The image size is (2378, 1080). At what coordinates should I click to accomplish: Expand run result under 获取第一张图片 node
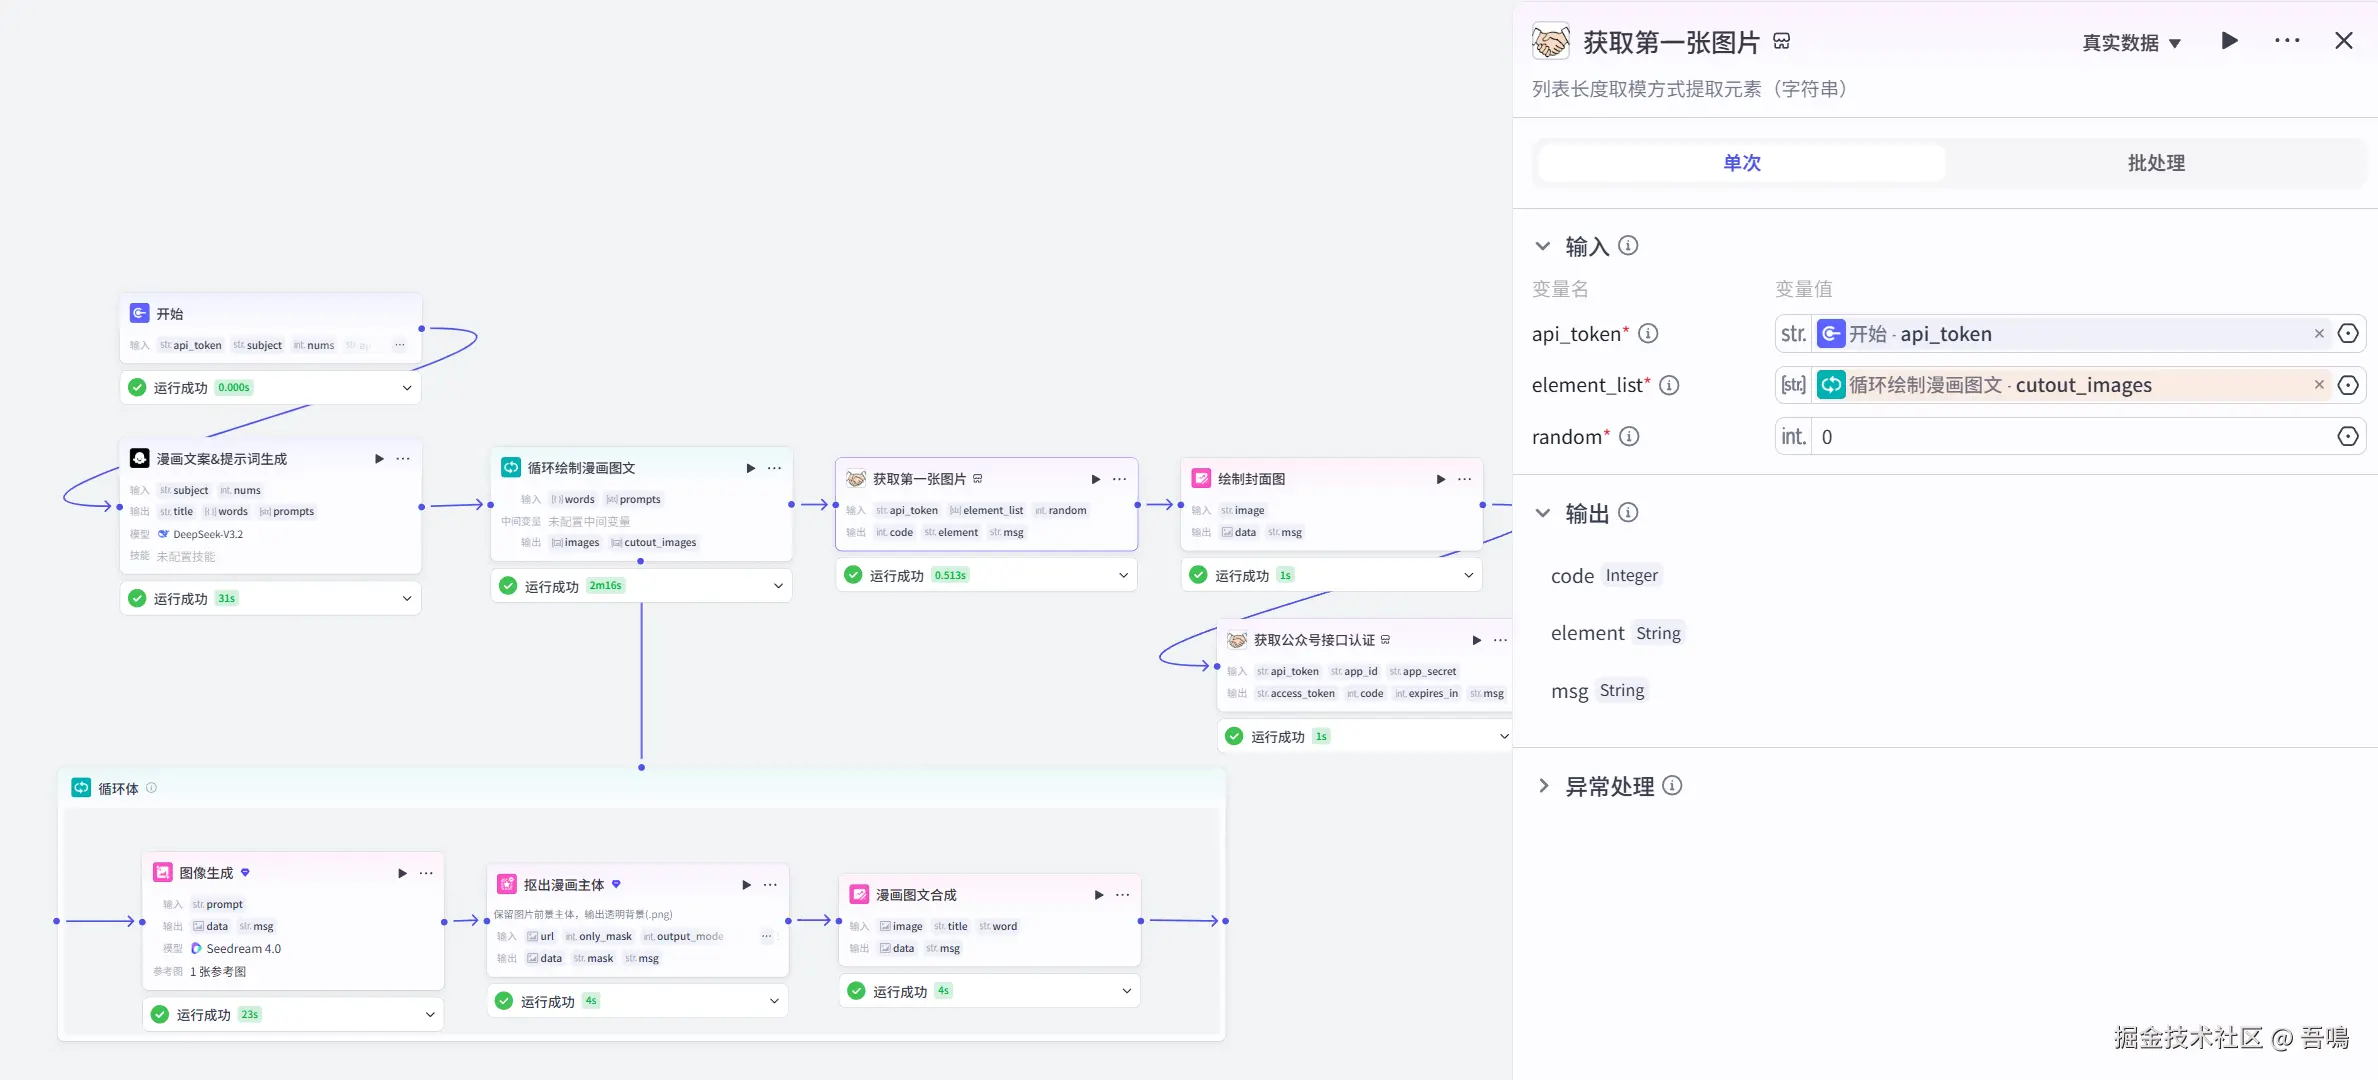point(1123,575)
